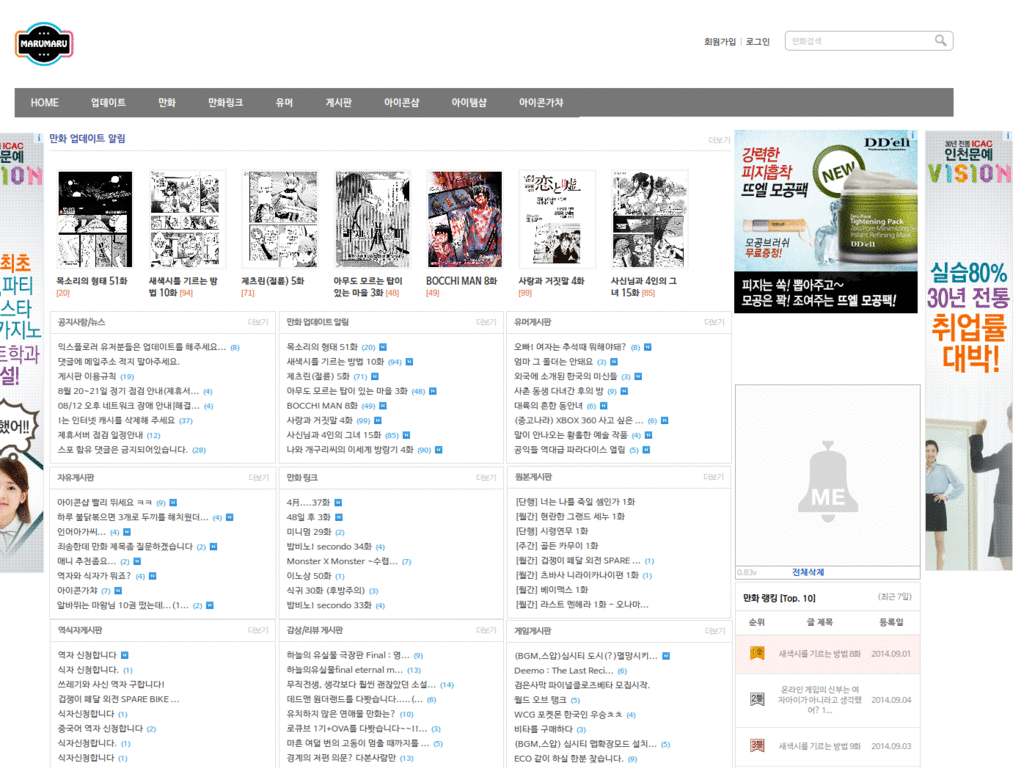Open thumbnail for 사랑과 거짓말 4화
The height and width of the screenshot is (768, 1024).
tap(556, 219)
